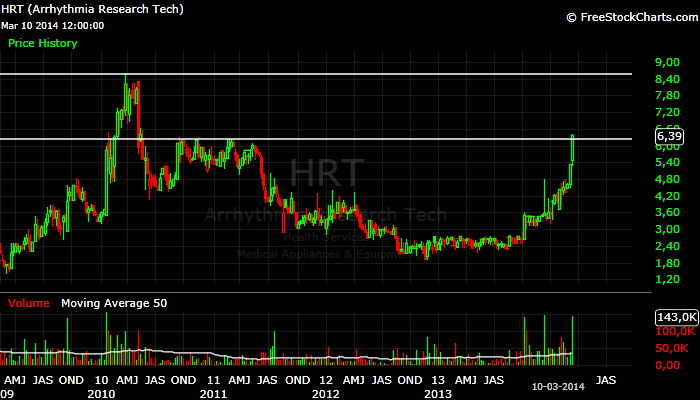Click the 2,40 price axis label
Screen dimensions: 700x400
click(x=667, y=246)
